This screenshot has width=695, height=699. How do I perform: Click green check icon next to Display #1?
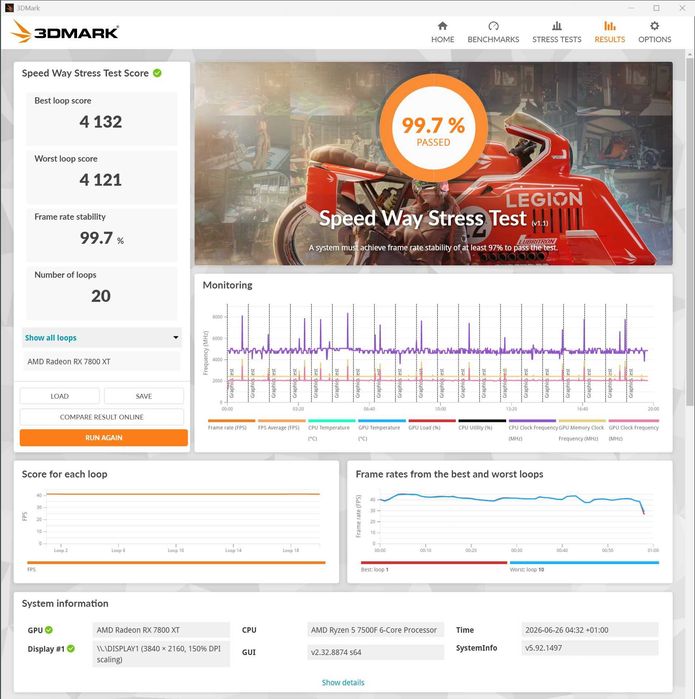tap(70, 649)
